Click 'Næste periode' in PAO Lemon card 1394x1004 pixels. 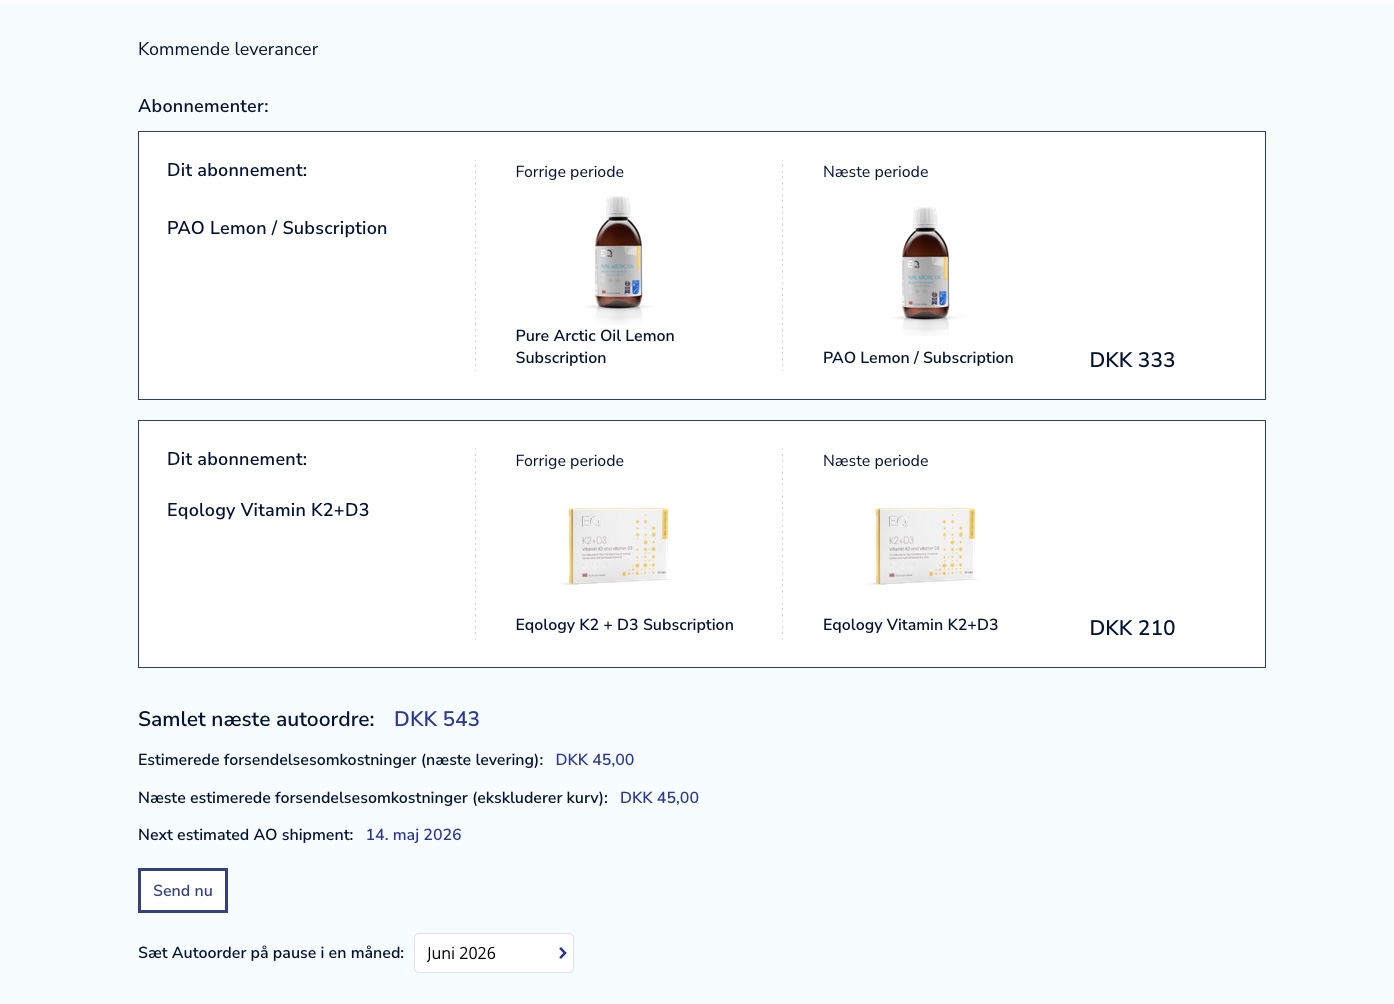coord(875,172)
